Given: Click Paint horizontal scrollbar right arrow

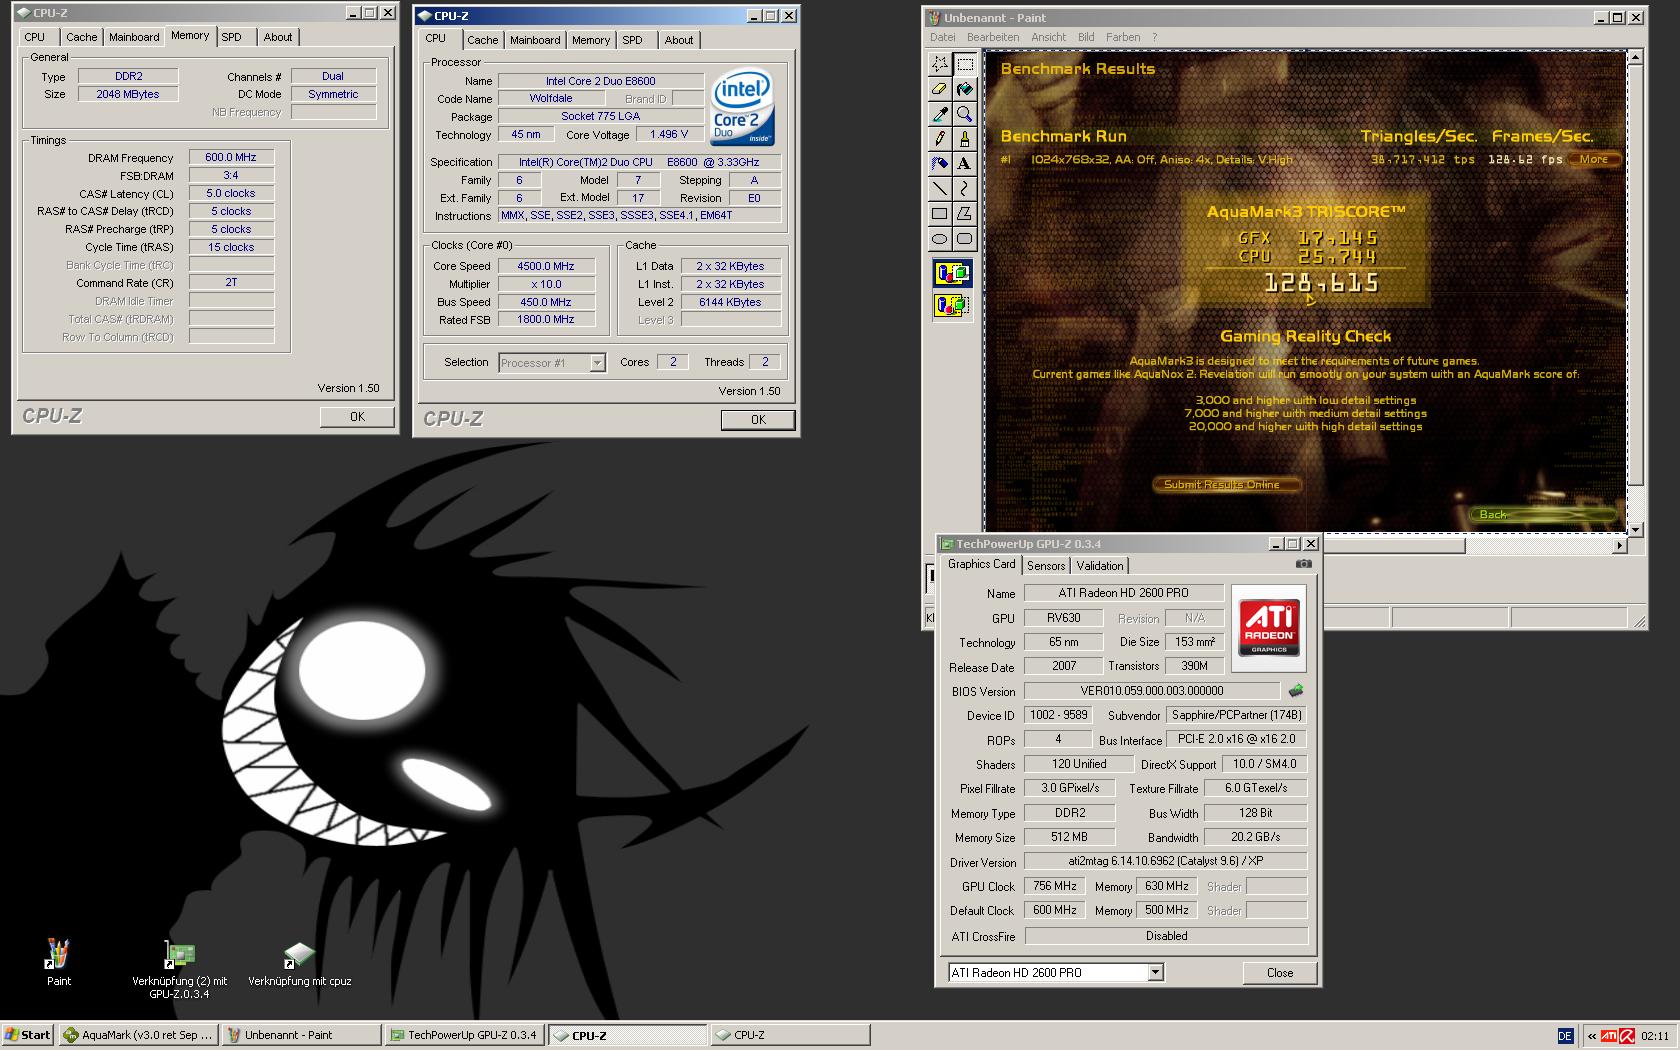Looking at the screenshot, I should [1620, 545].
